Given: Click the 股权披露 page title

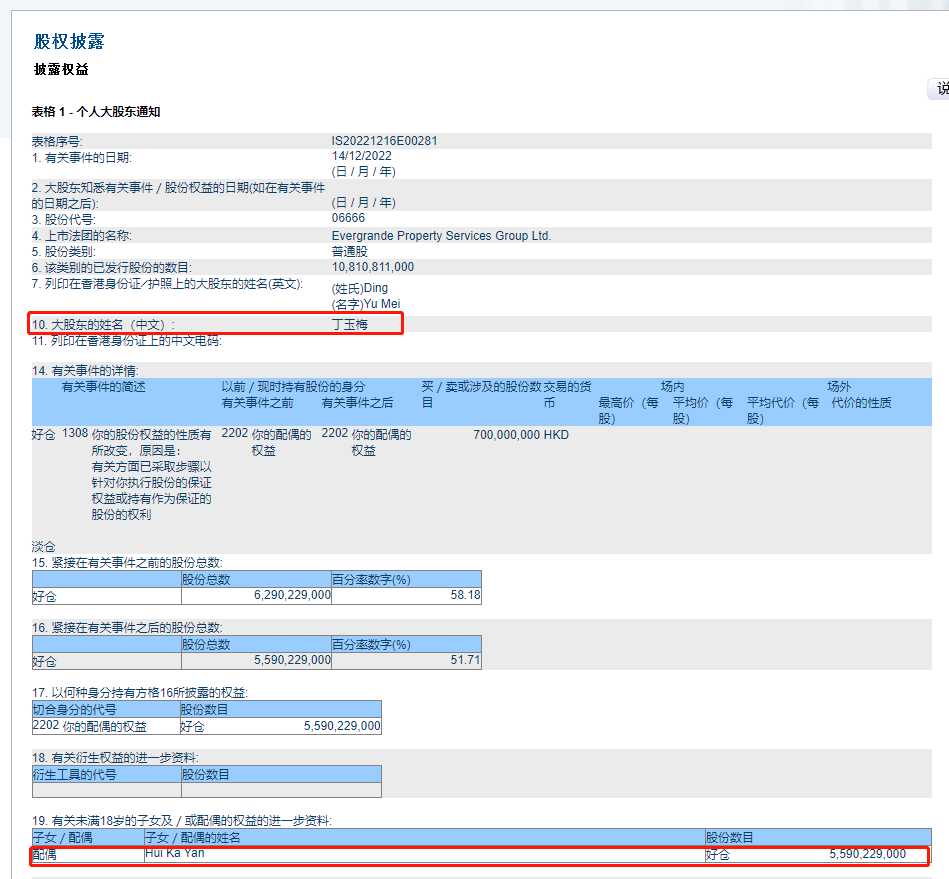Looking at the screenshot, I should (69, 41).
